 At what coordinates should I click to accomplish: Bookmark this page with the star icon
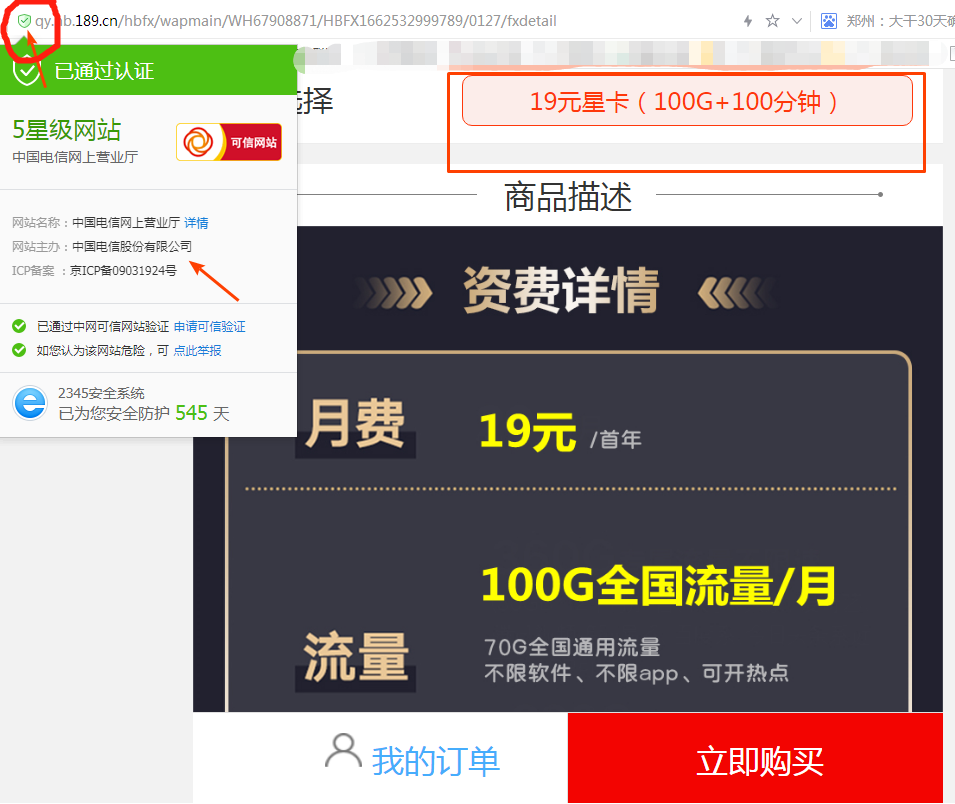[772, 21]
